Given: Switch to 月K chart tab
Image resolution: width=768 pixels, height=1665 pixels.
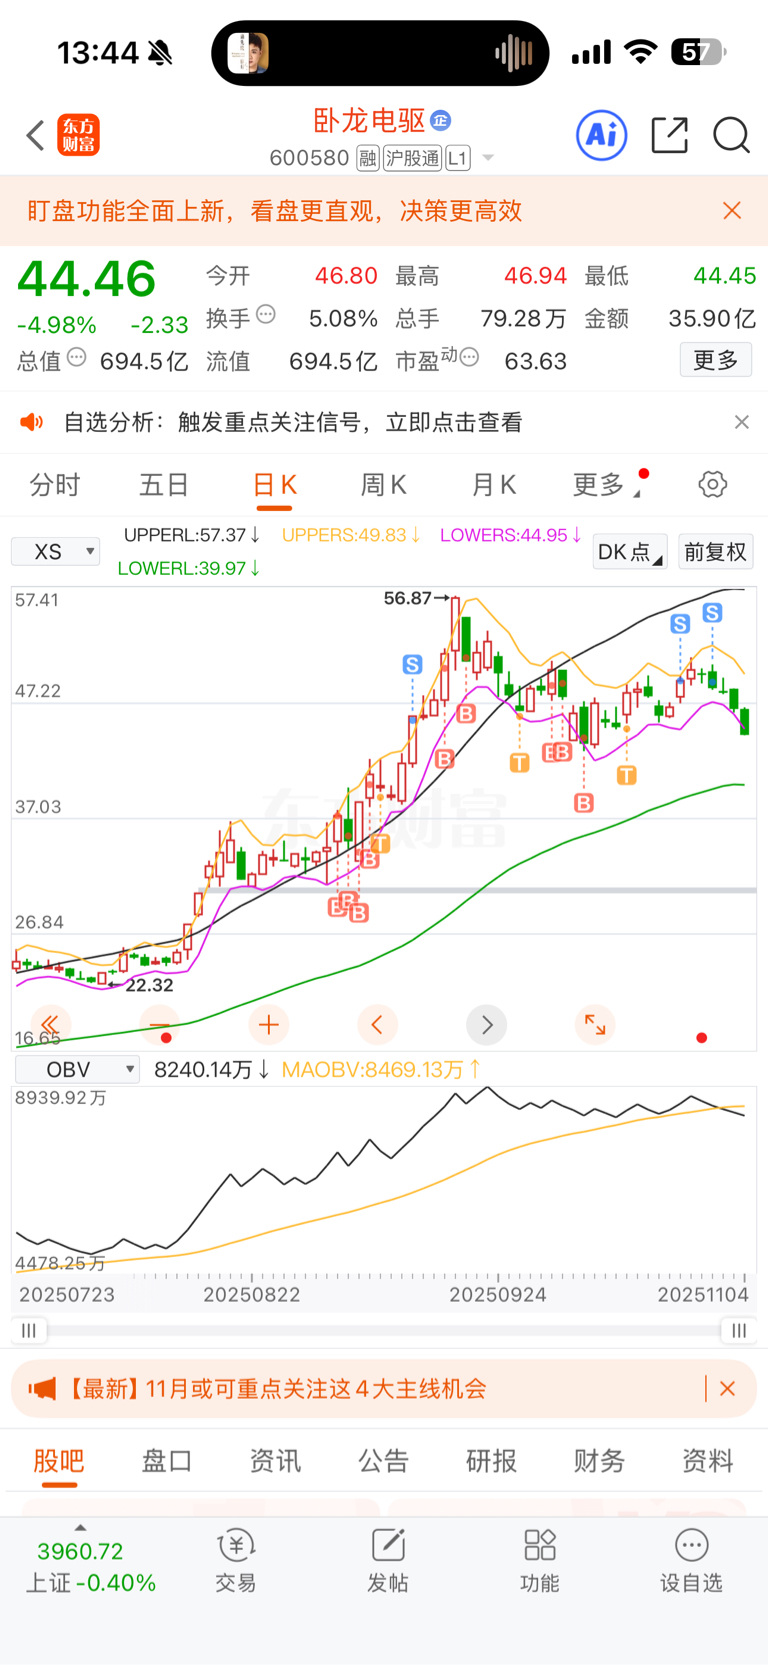Looking at the screenshot, I should (x=494, y=485).
